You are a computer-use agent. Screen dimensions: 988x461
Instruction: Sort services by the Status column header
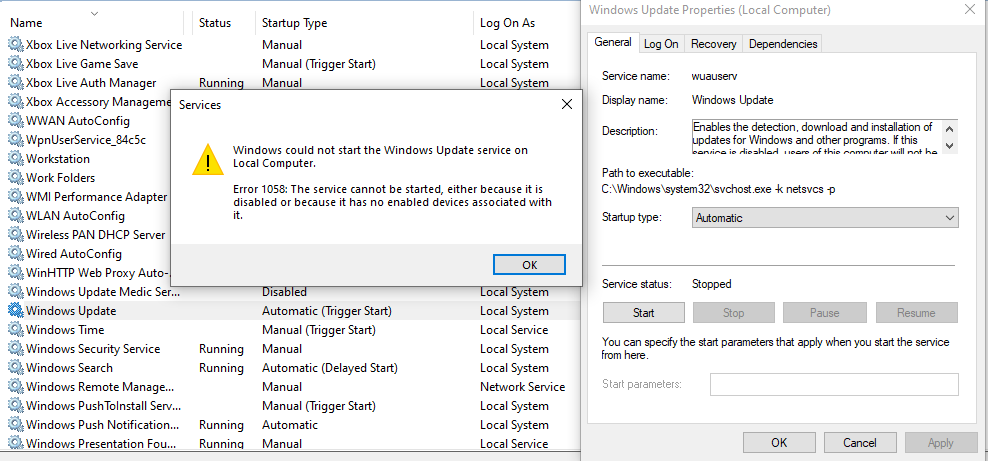[x=215, y=23]
